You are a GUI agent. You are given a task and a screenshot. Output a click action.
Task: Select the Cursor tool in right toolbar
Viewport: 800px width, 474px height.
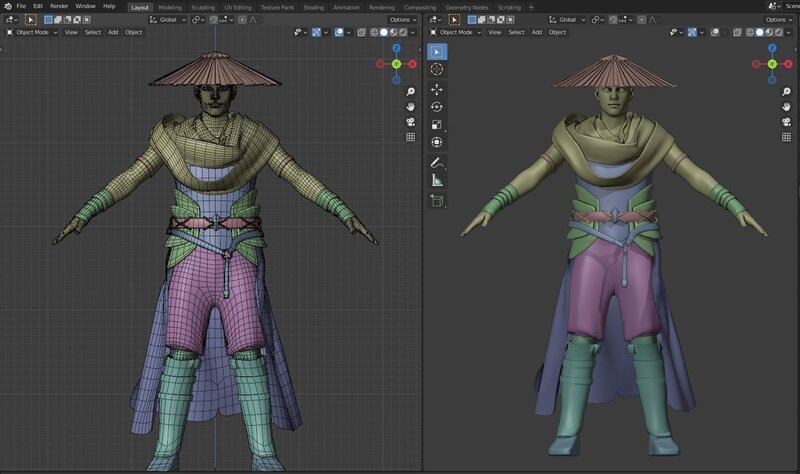pyautogui.click(x=437, y=70)
